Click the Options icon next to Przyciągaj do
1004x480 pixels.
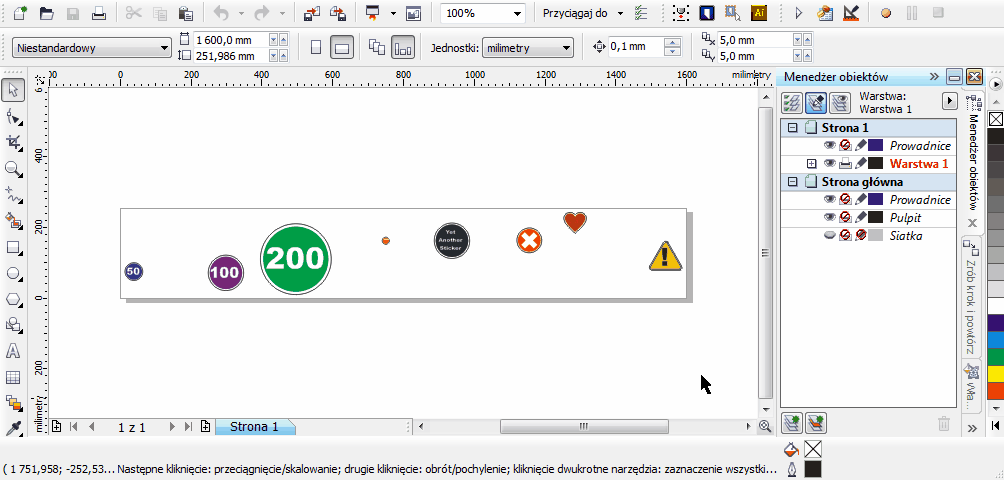tap(641, 13)
